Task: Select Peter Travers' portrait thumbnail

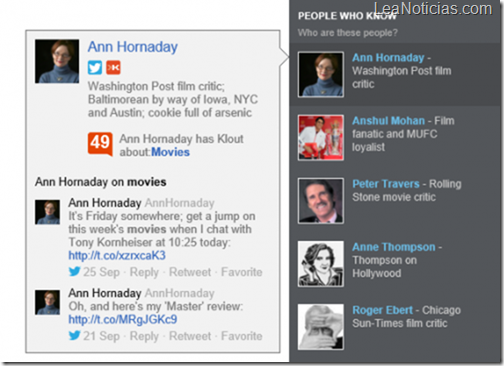Action: click(321, 201)
